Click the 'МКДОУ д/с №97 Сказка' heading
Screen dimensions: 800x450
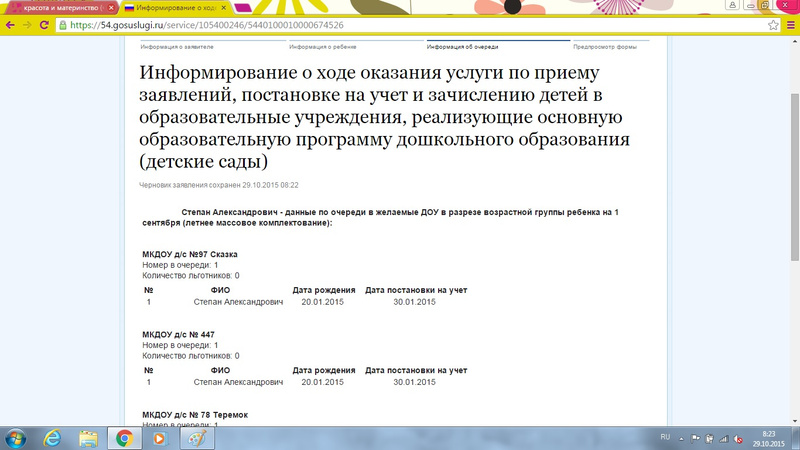(x=190, y=254)
